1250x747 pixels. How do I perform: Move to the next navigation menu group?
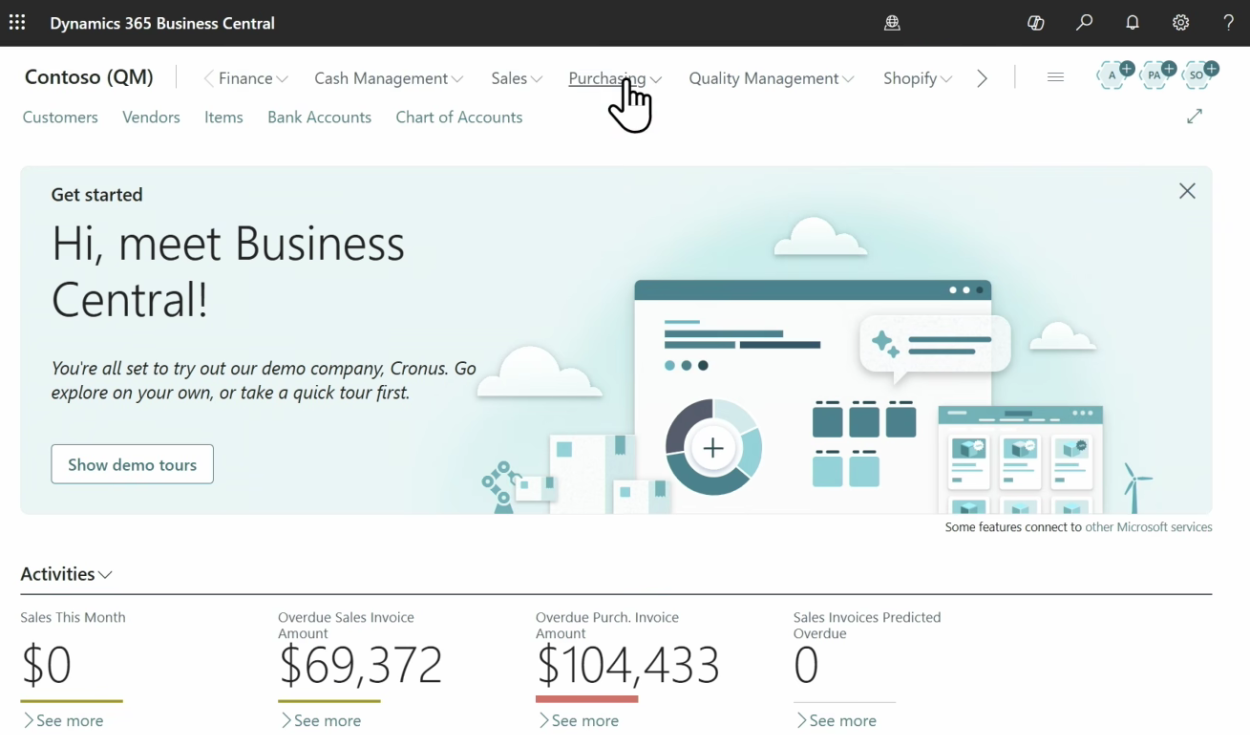coord(982,78)
